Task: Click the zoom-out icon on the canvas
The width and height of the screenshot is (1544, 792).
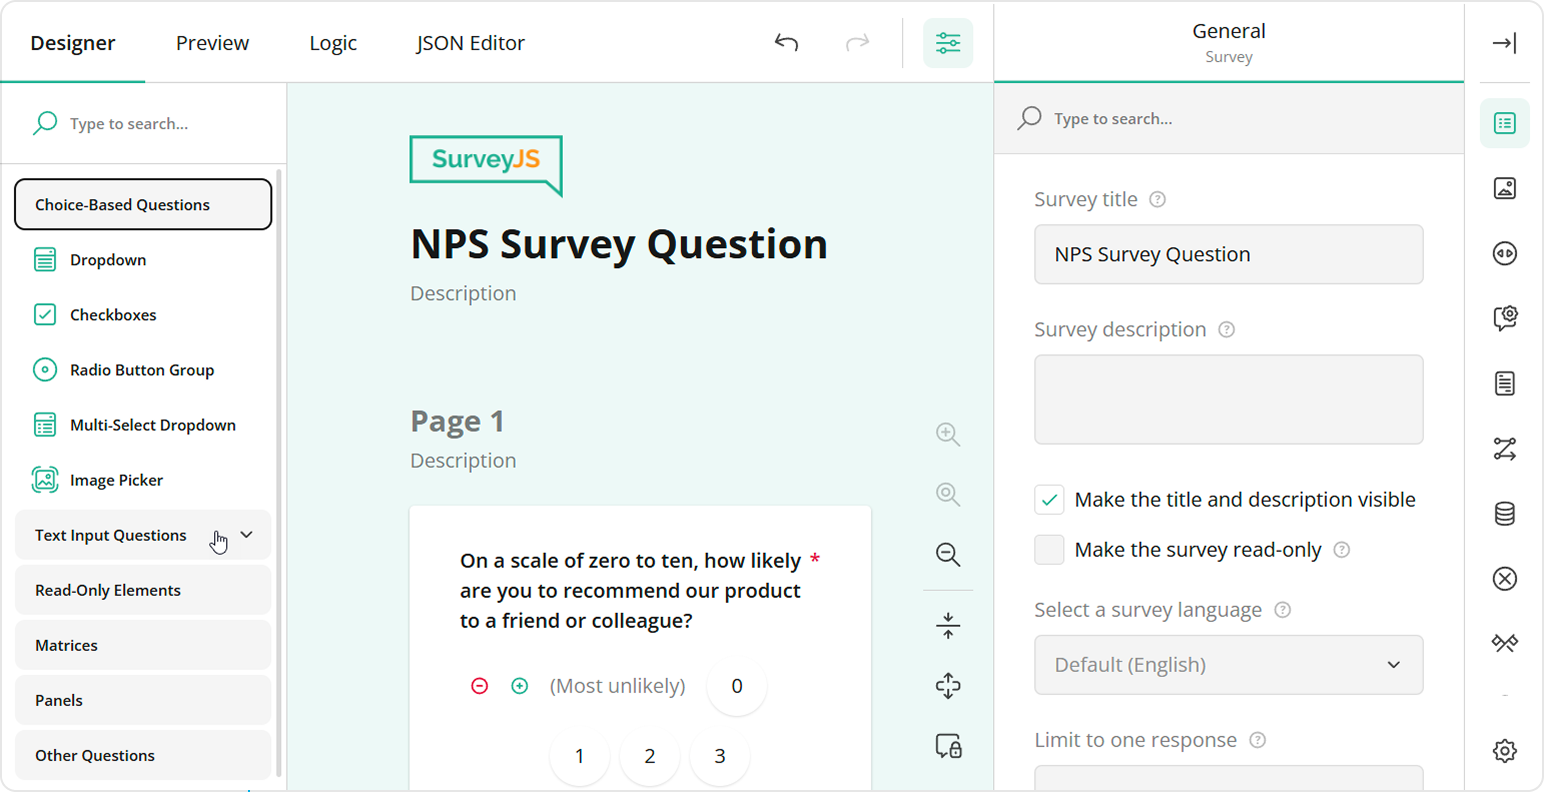Action: (x=946, y=555)
